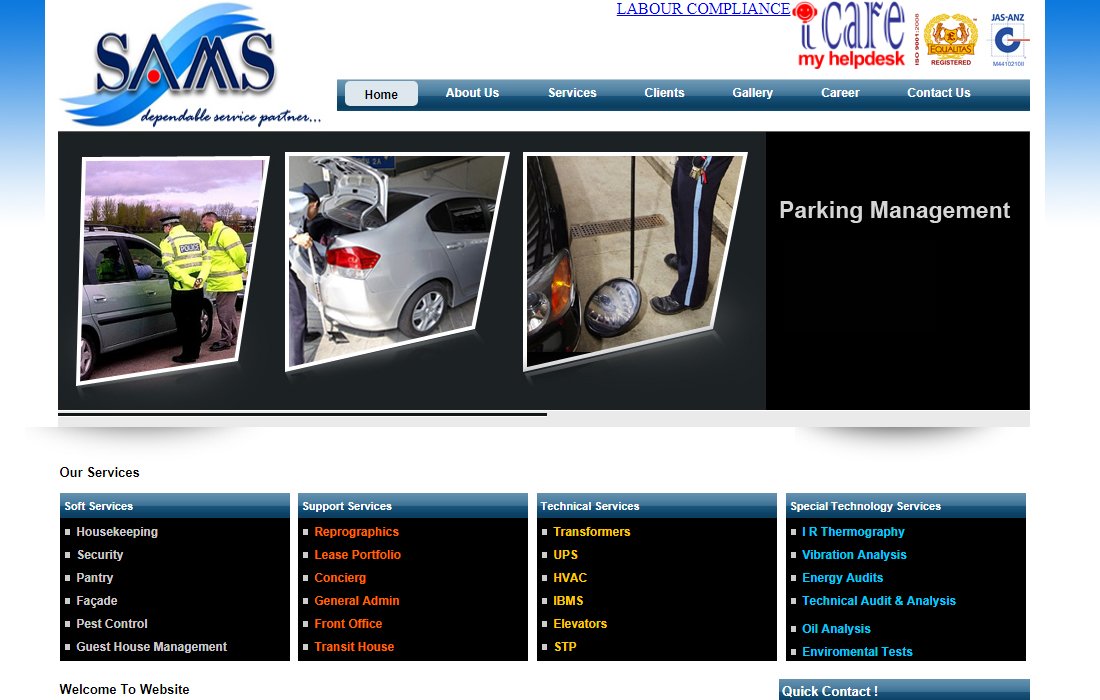Viewport: 1100px width, 700px height.
Task: Navigate to the Clients page
Action: tap(664, 93)
